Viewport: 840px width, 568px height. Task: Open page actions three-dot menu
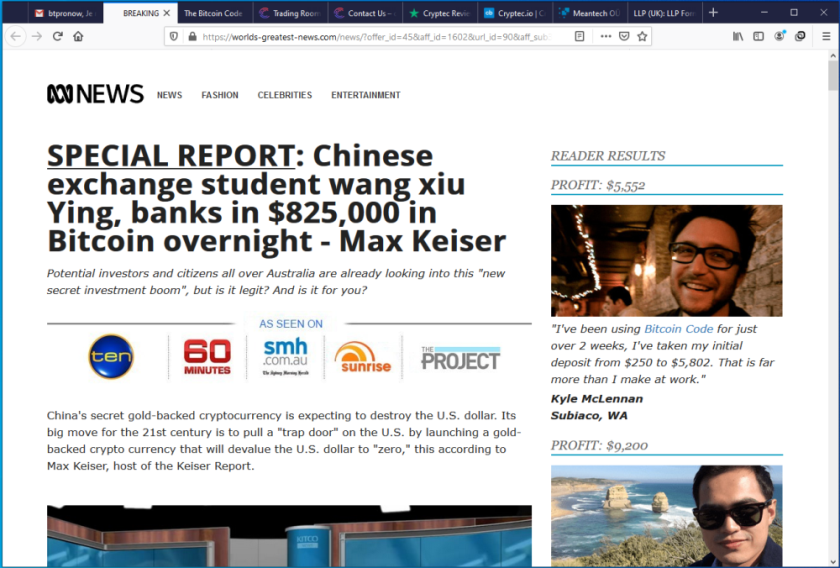(x=605, y=36)
